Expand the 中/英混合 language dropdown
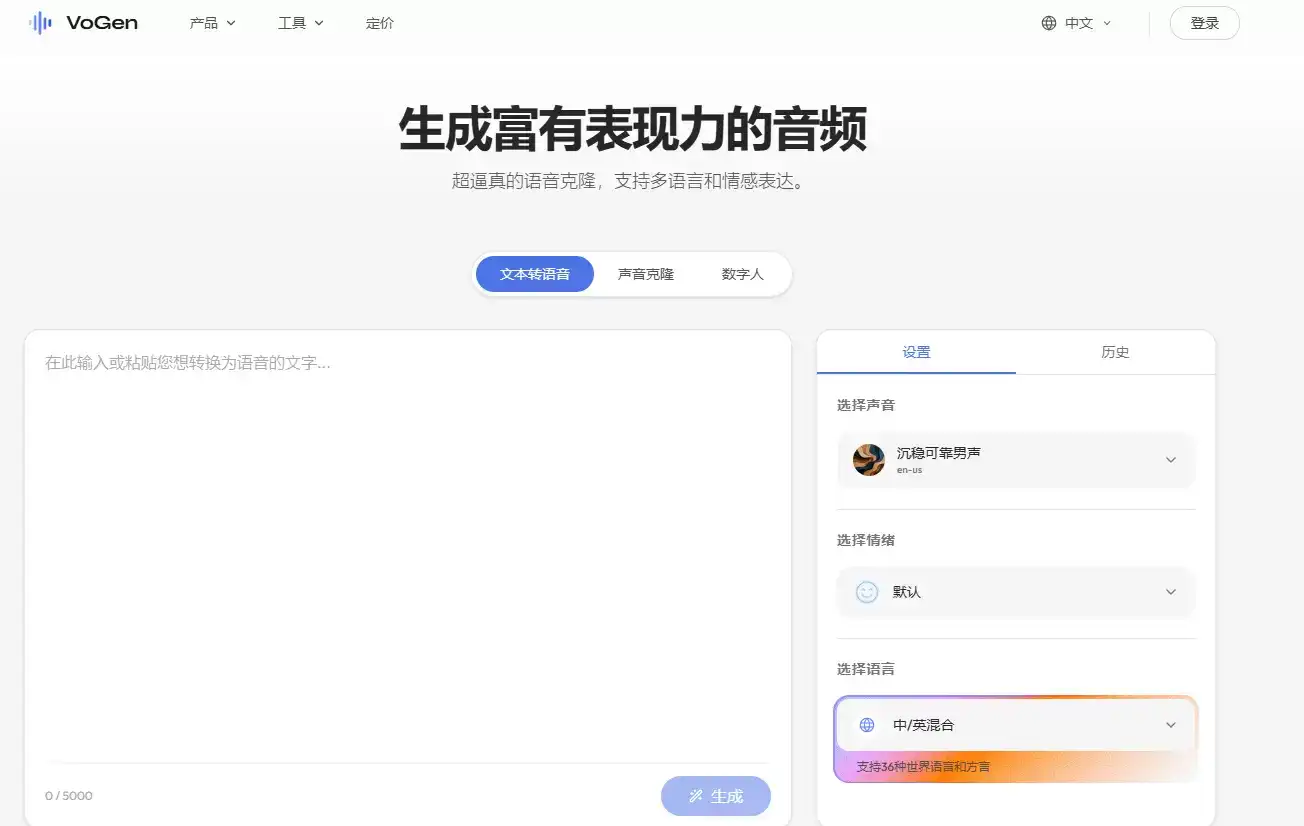 tap(1016, 725)
